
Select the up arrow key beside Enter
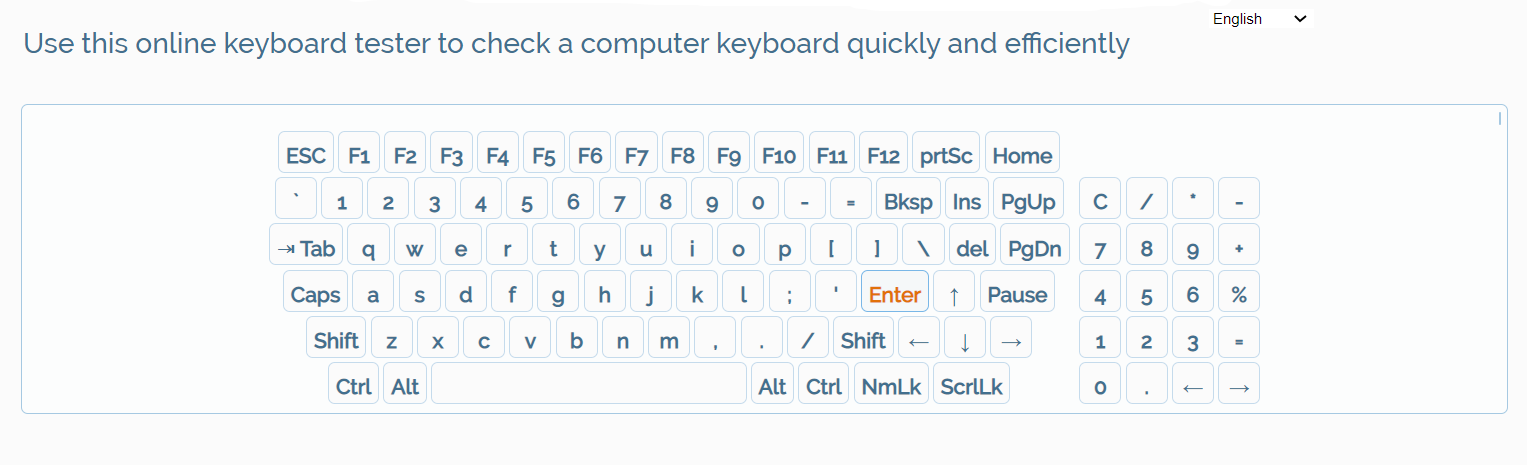(x=954, y=294)
